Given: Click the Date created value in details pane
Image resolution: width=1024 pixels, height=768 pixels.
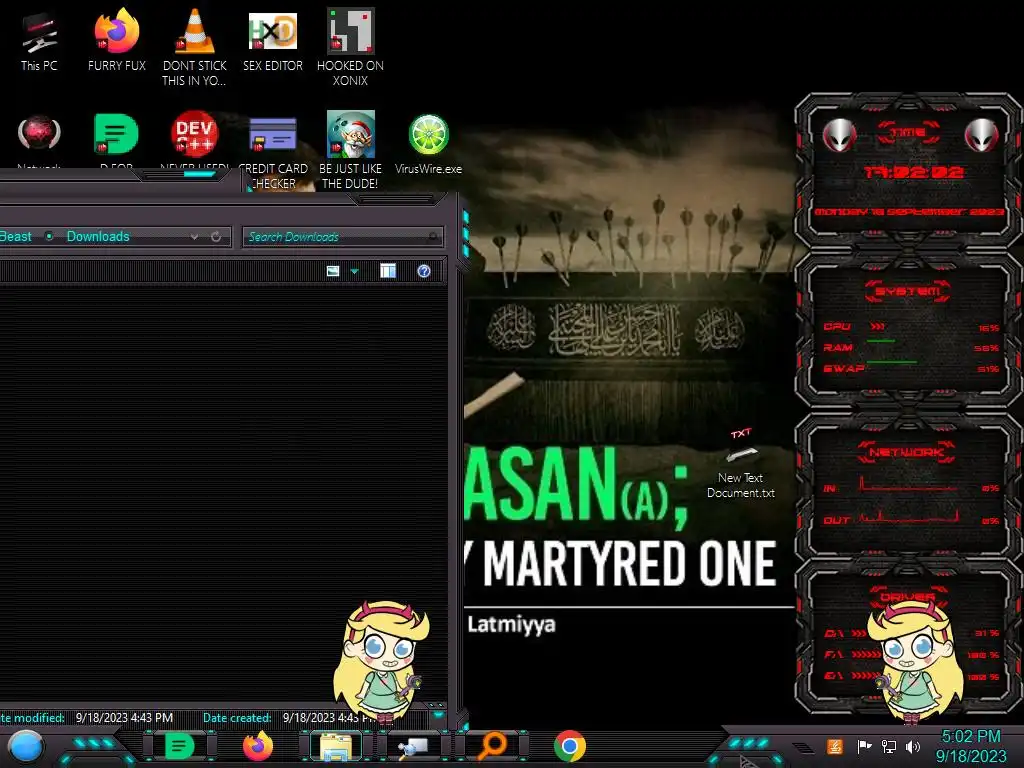Looking at the screenshot, I should coord(330,718).
